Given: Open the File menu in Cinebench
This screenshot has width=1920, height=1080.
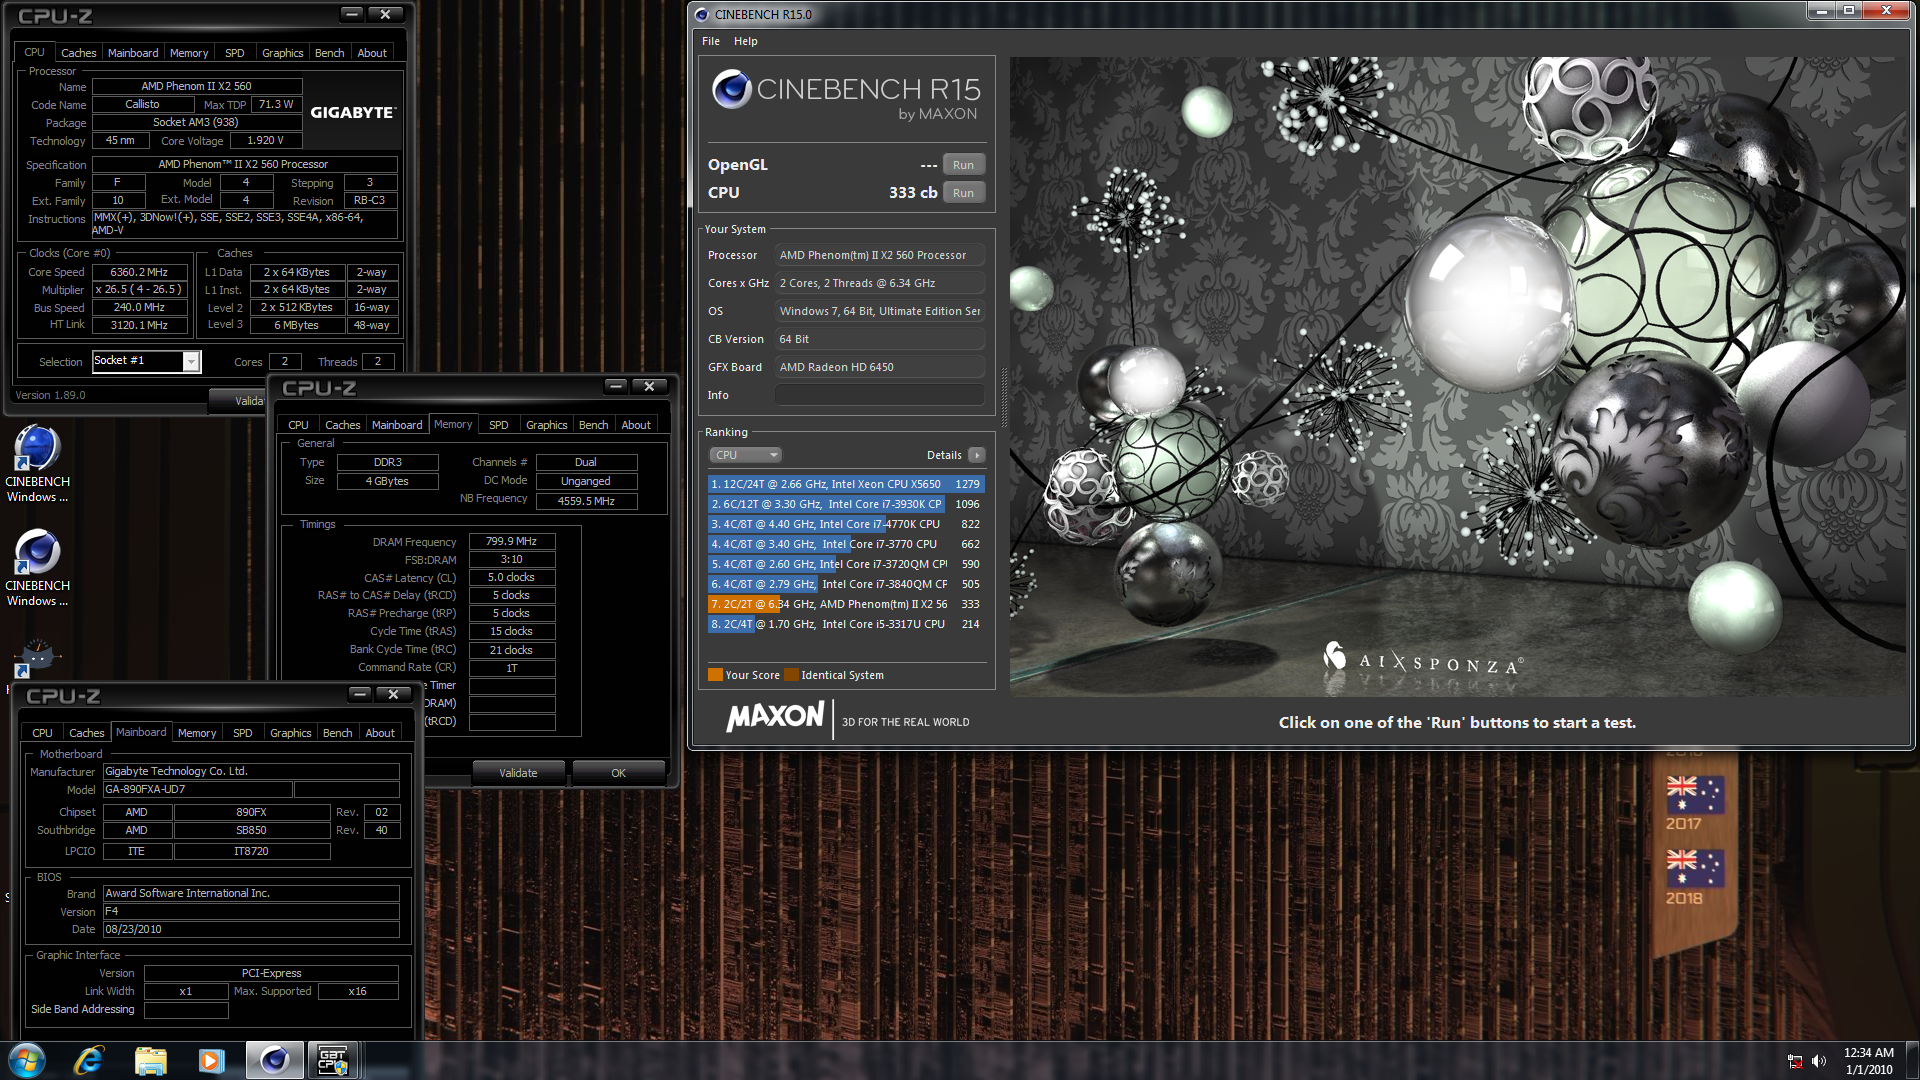Looking at the screenshot, I should [711, 41].
